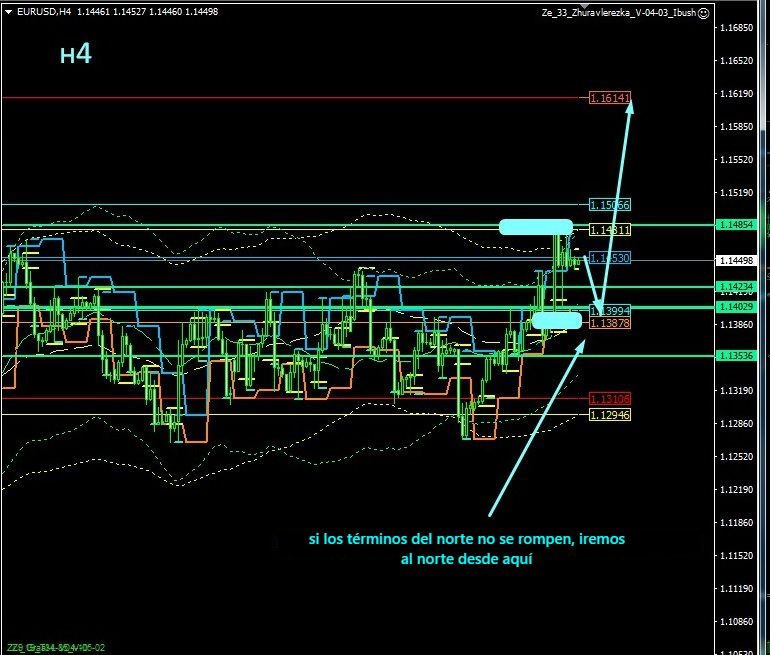Click the 1.12860 value on price scale

point(736,424)
